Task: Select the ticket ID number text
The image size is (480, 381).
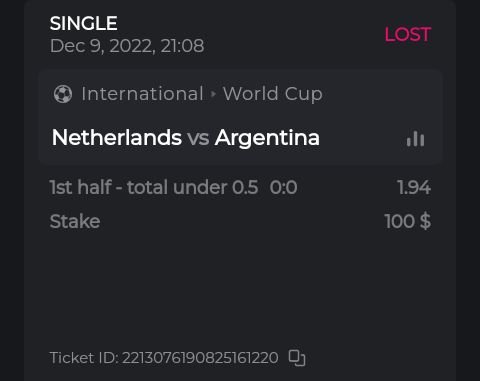Action: (200, 358)
